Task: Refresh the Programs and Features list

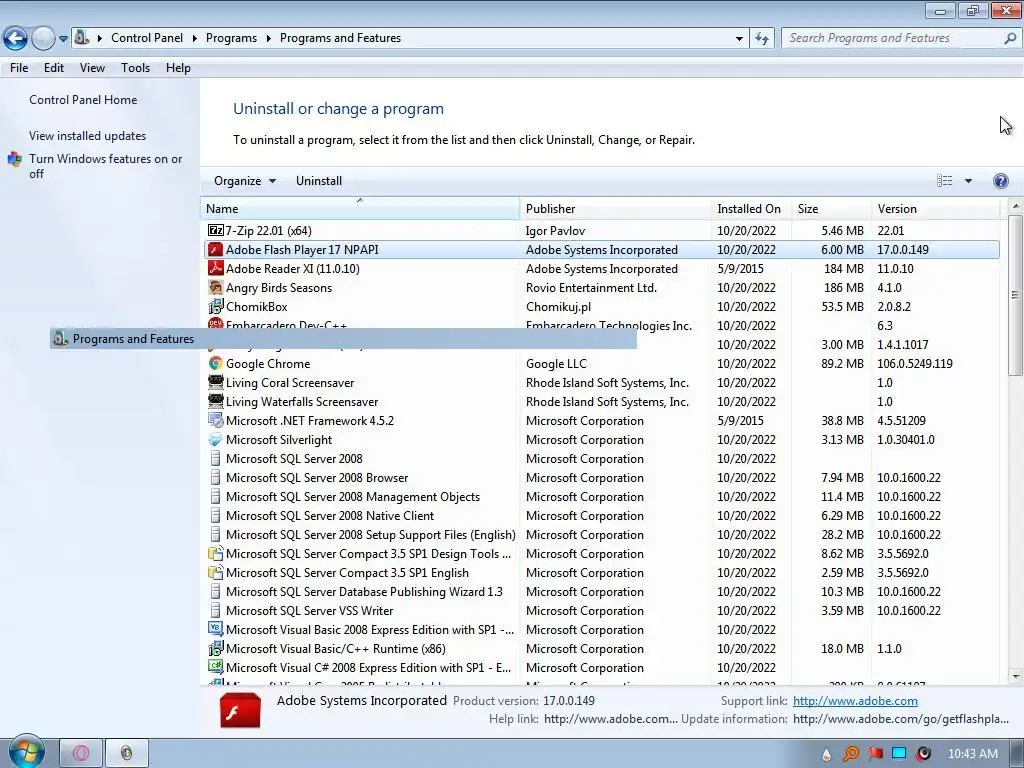Action: pos(761,39)
